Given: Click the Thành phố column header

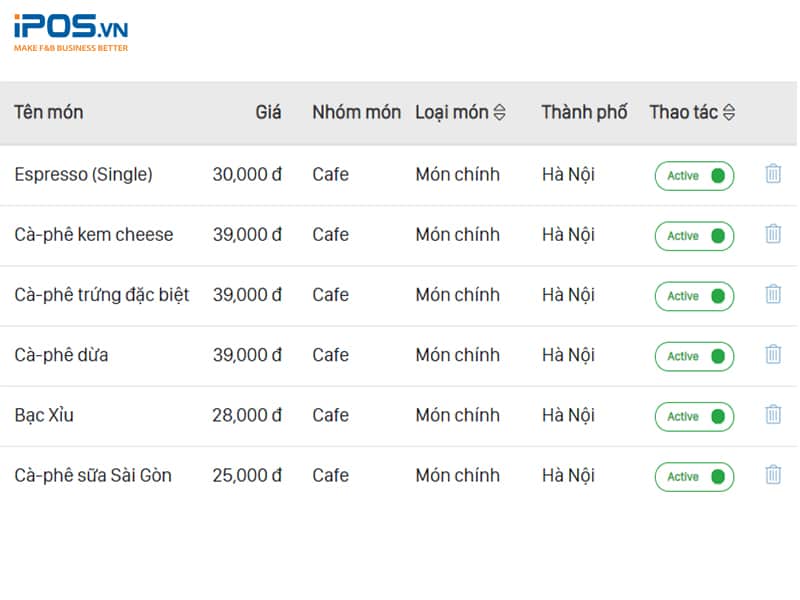Looking at the screenshot, I should 583,112.
